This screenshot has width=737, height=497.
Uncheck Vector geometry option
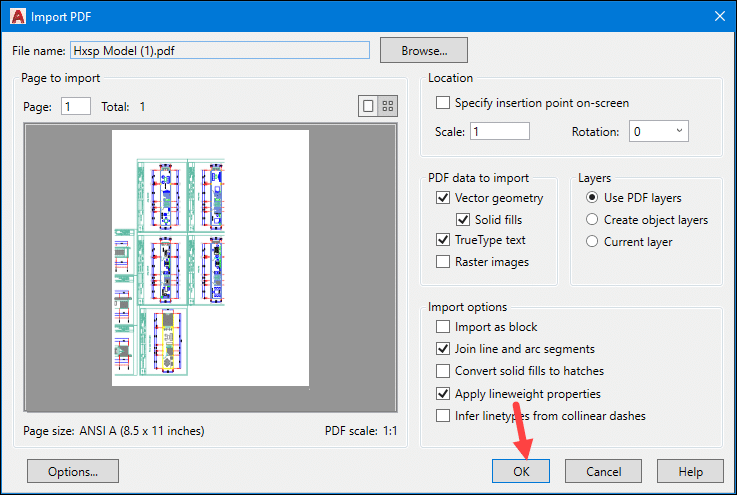tap(443, 198)
